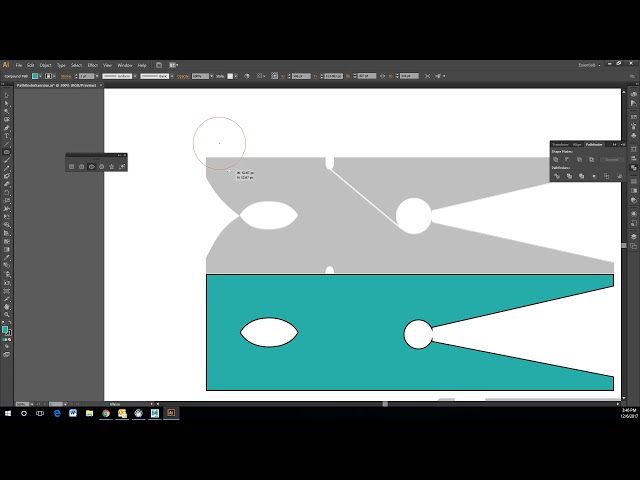Viewport: 640px width, 480px height.
Task: Swap fill and stroke colors
Action: pyautogui.click(x=10, y=323)
